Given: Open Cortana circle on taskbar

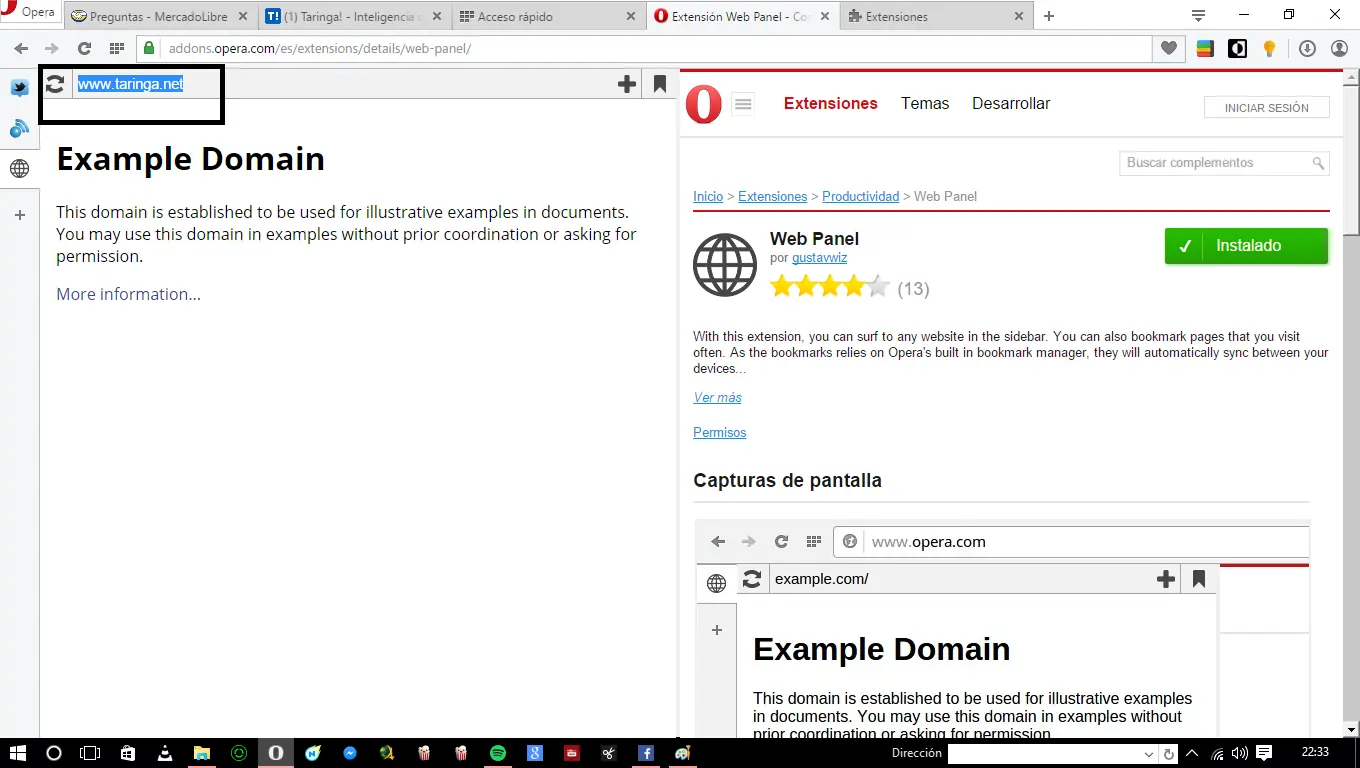Looking at the screenshot, I should (54, 753).
